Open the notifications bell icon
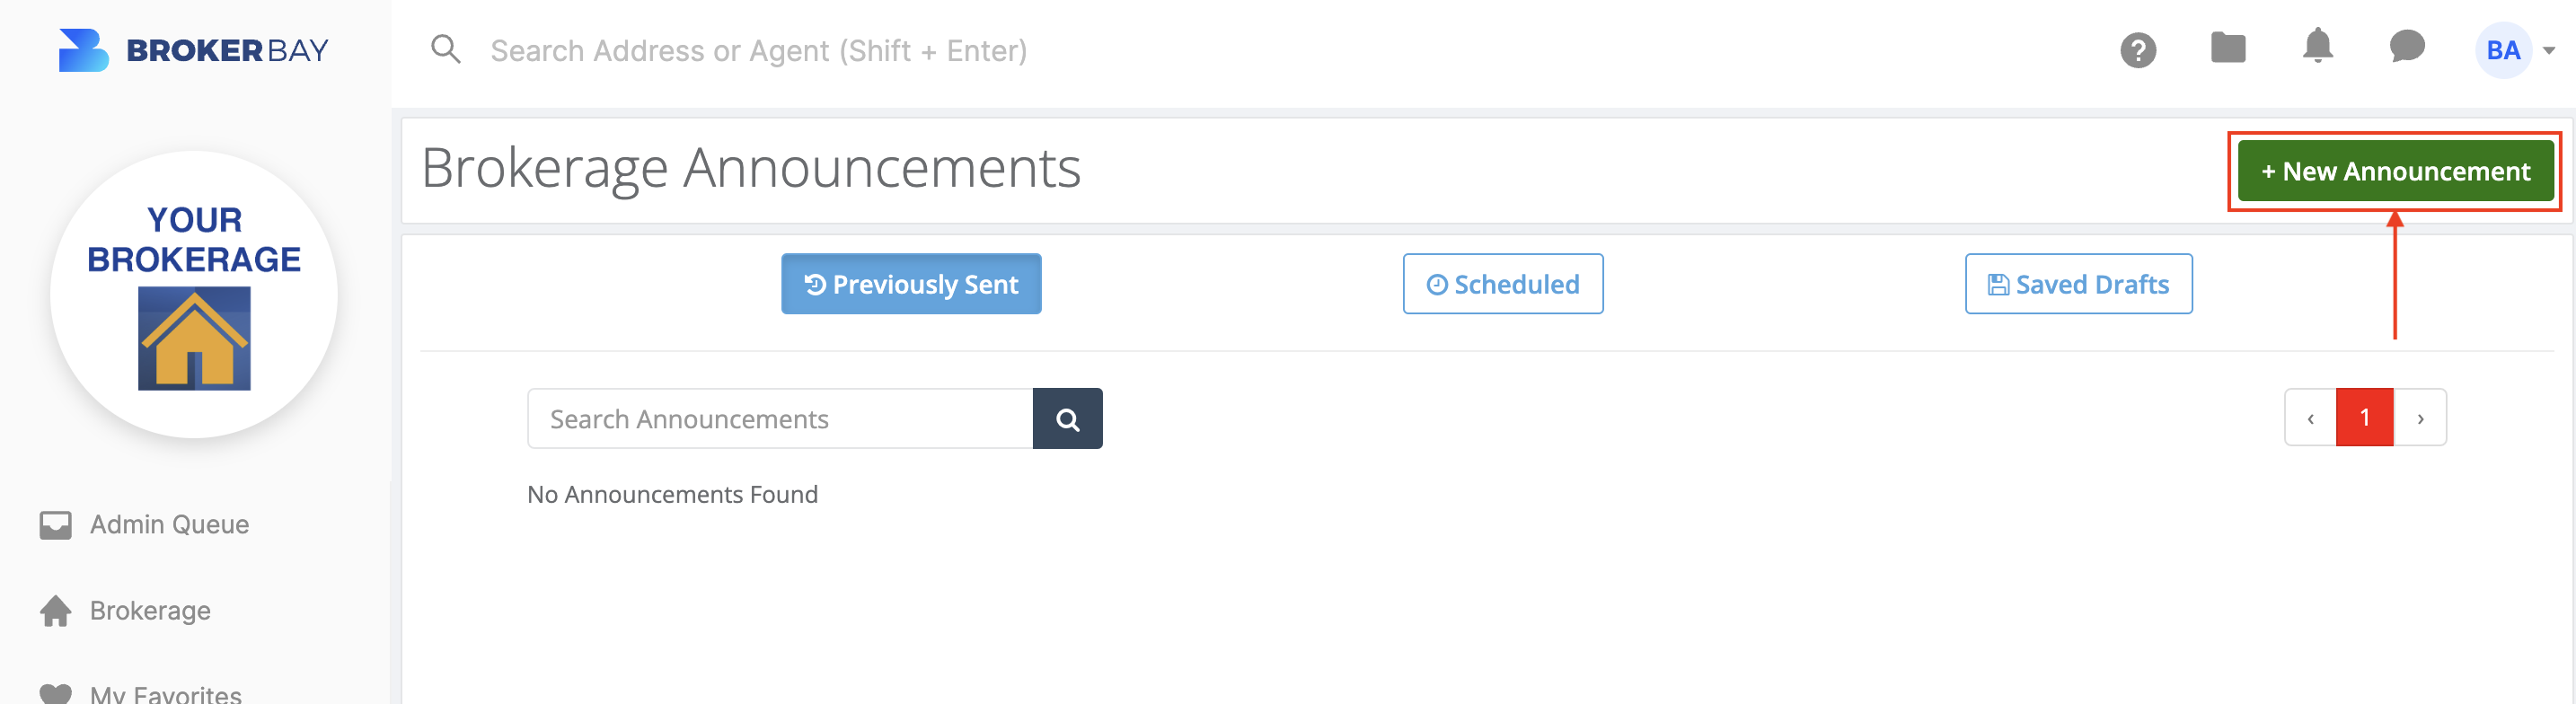Viewport: 2576px width, 704px height. point(2317,47)
